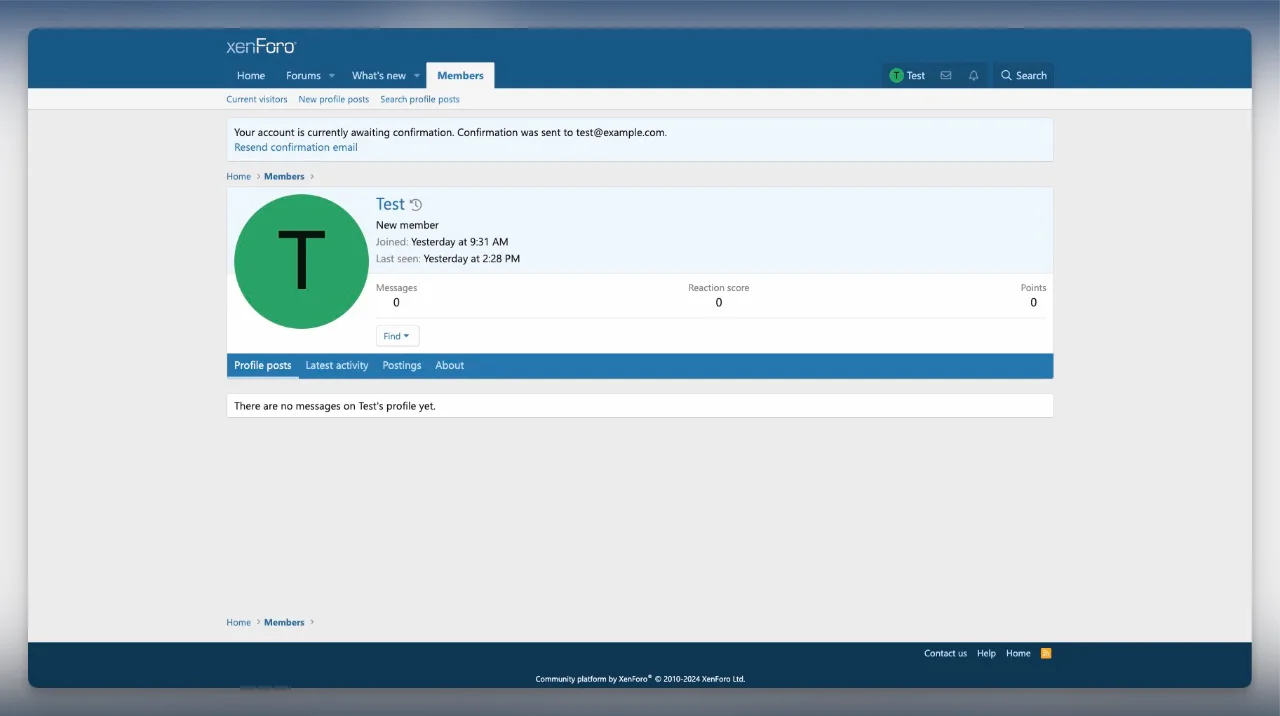This screenshot has height=716, width=1280.
Task: Open the alerts bell icon
Action: tap(973, 76)
